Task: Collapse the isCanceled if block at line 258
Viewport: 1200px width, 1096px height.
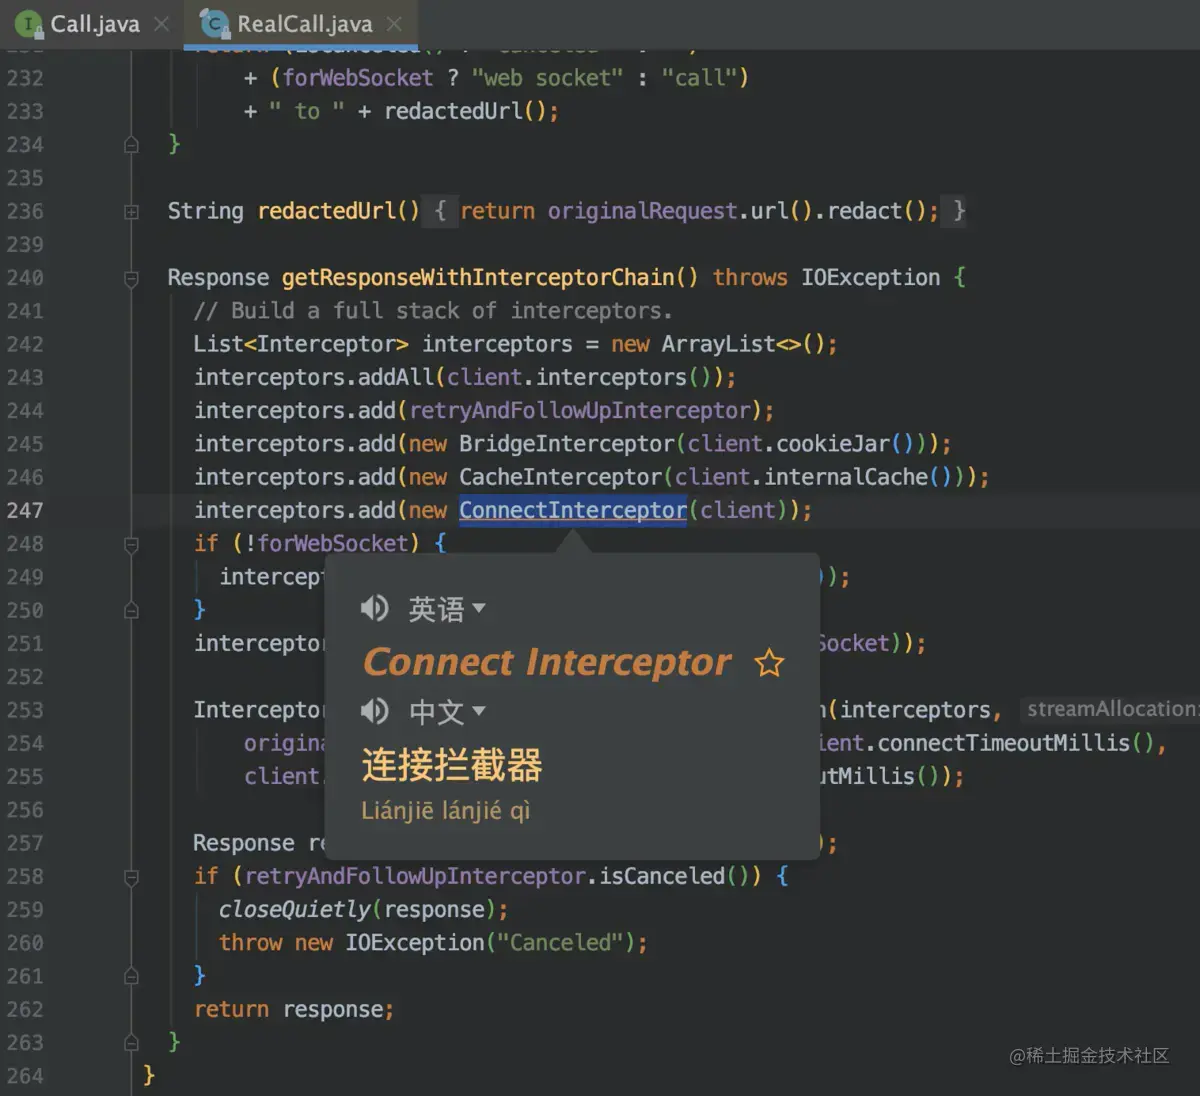Action: coord(131,877)
